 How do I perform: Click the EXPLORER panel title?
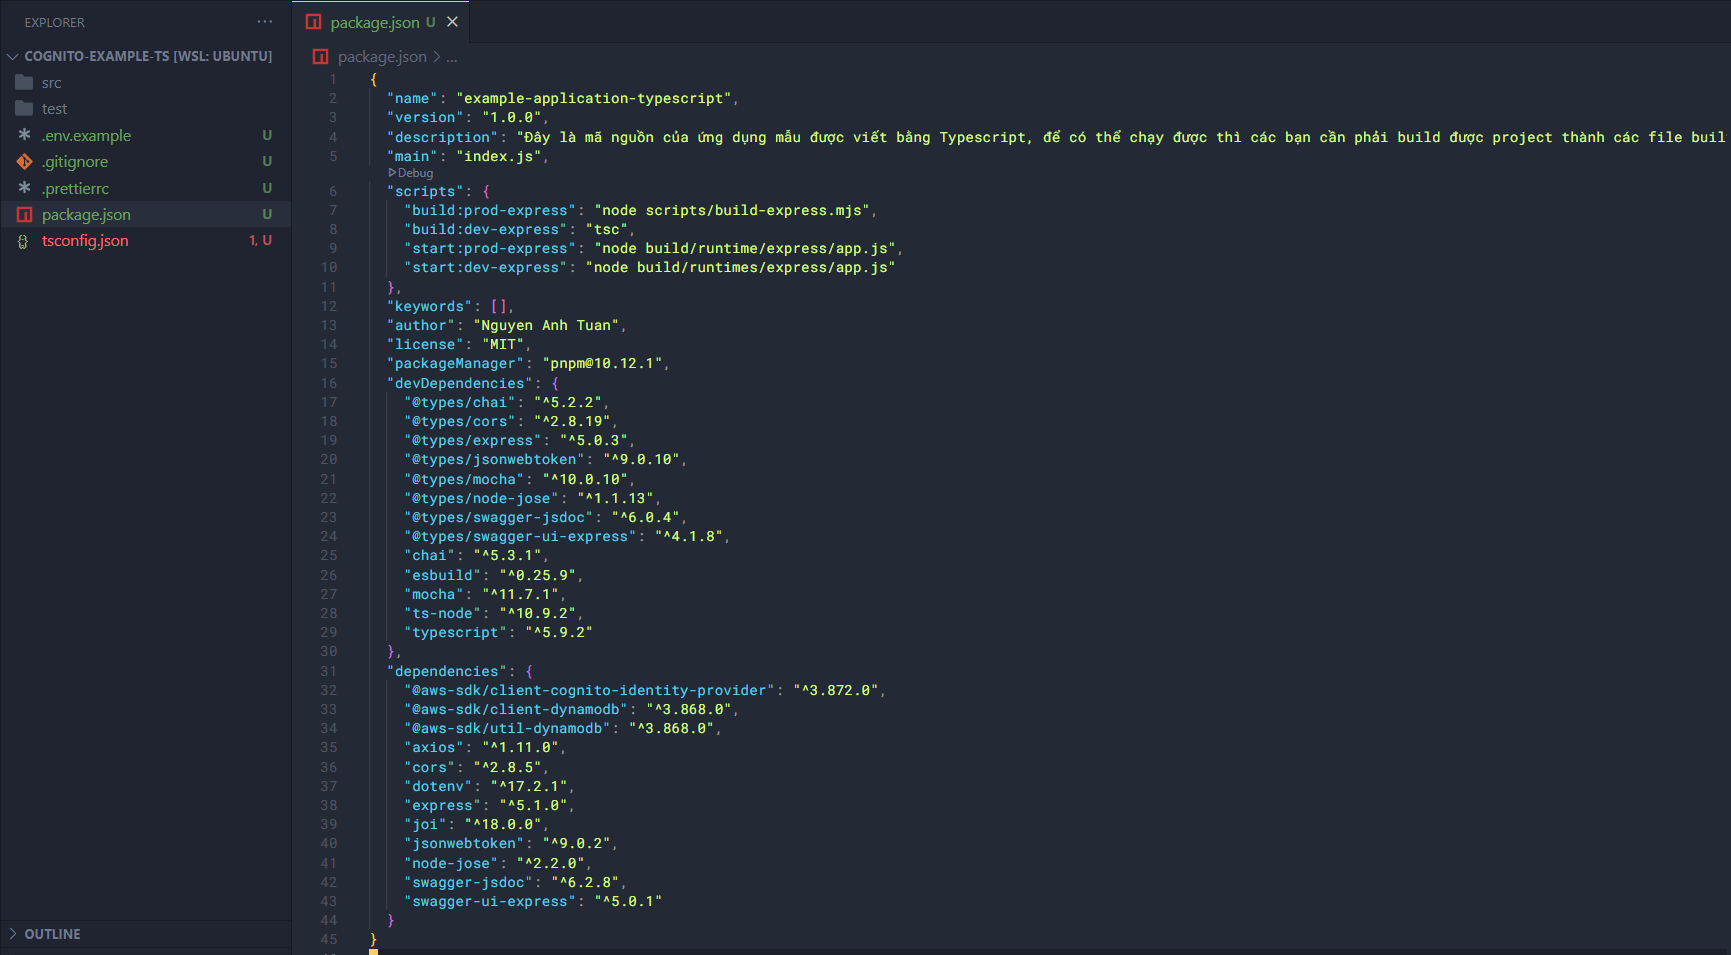(55, 22)
